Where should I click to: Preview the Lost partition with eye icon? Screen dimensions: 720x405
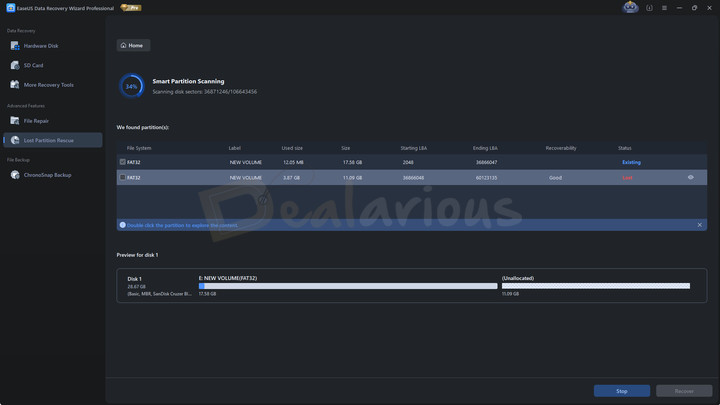pos(691,177)
